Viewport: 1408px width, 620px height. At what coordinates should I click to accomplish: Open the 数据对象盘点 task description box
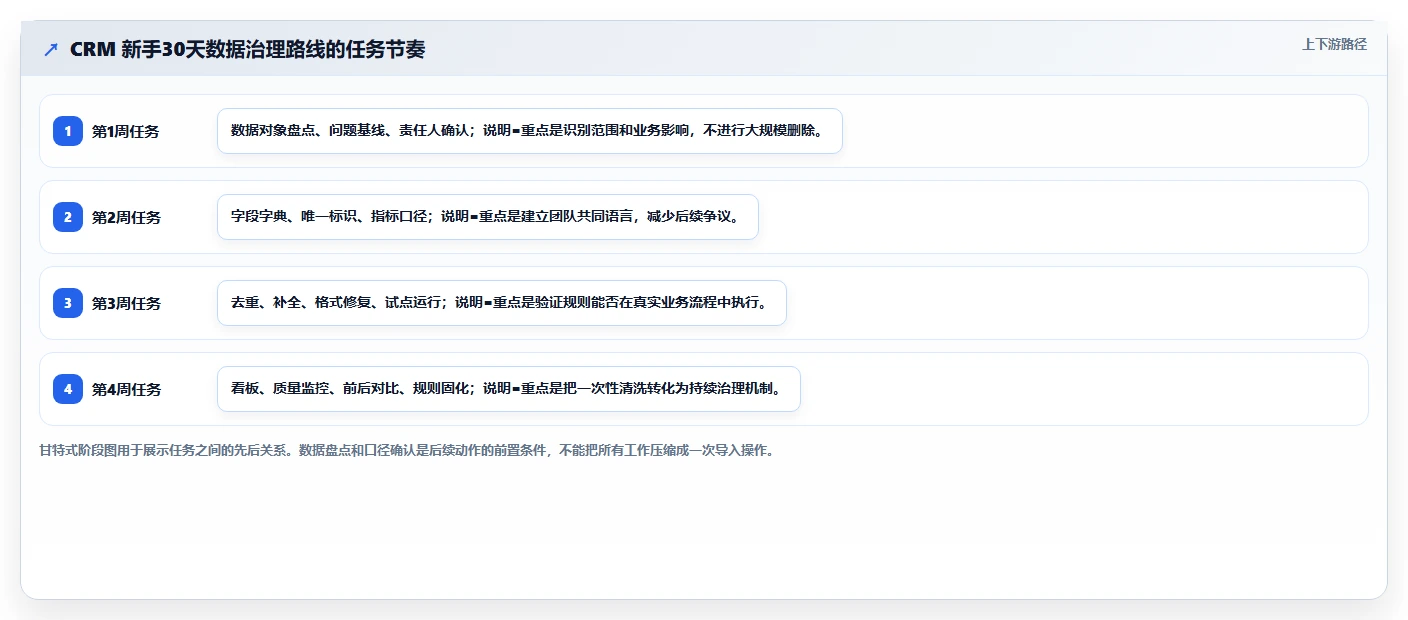pyautogui.click(x=530, y=131)
